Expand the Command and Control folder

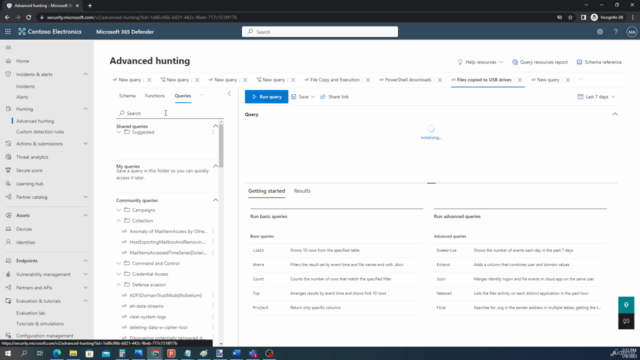point(119,263)
